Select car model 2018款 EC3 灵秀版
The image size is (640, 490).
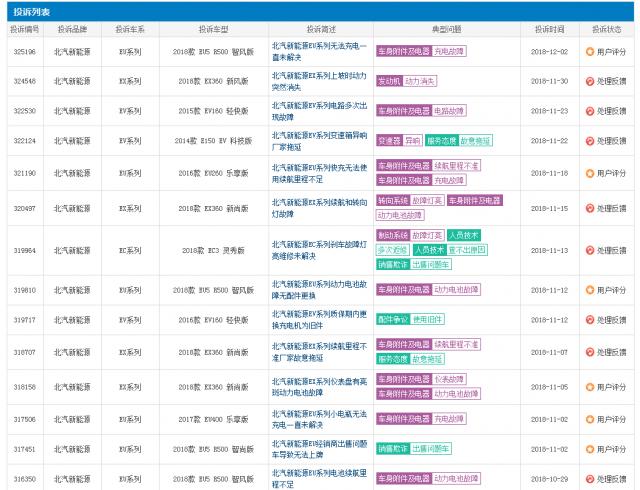point(213,250)
